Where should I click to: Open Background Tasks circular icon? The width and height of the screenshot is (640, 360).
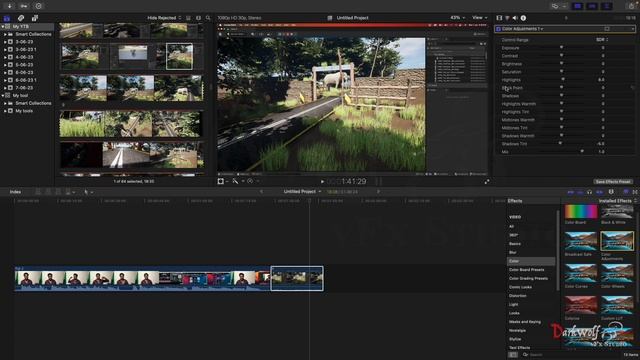pos(39,6)
